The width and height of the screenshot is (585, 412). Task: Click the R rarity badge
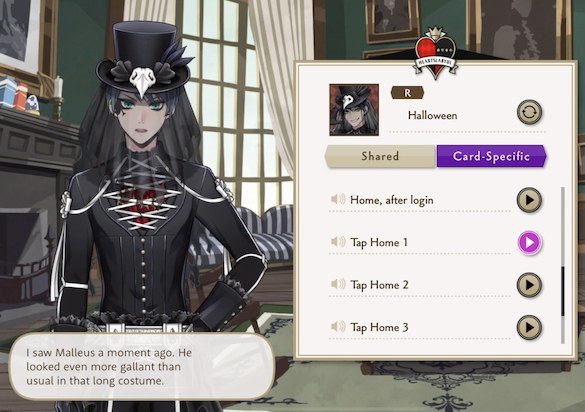click(407, 93)
